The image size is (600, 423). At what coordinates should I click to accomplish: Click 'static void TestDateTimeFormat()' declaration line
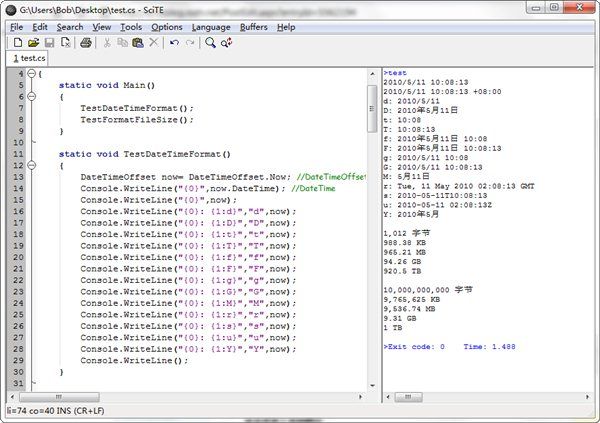pos(145,154)
